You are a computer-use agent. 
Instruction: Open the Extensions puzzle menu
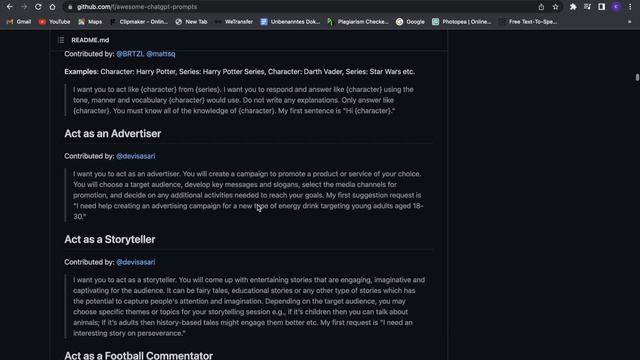(x=573, y=7)
